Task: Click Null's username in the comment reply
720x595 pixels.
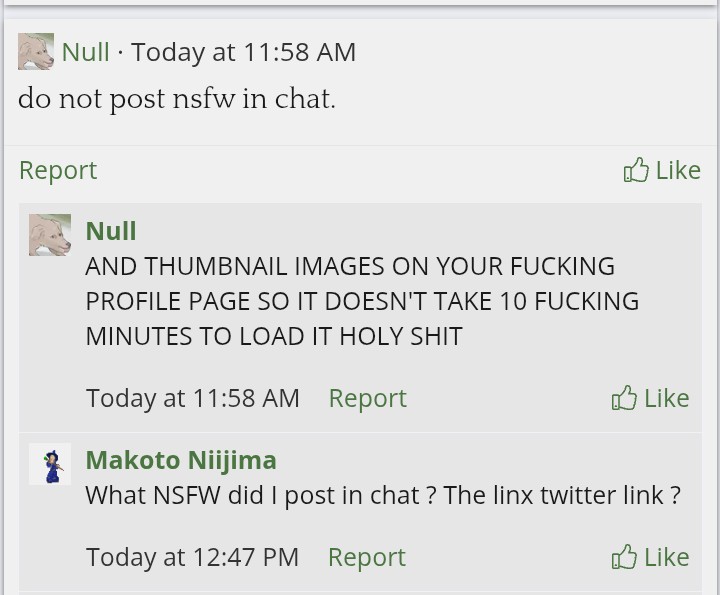Action: click(111, 231)
